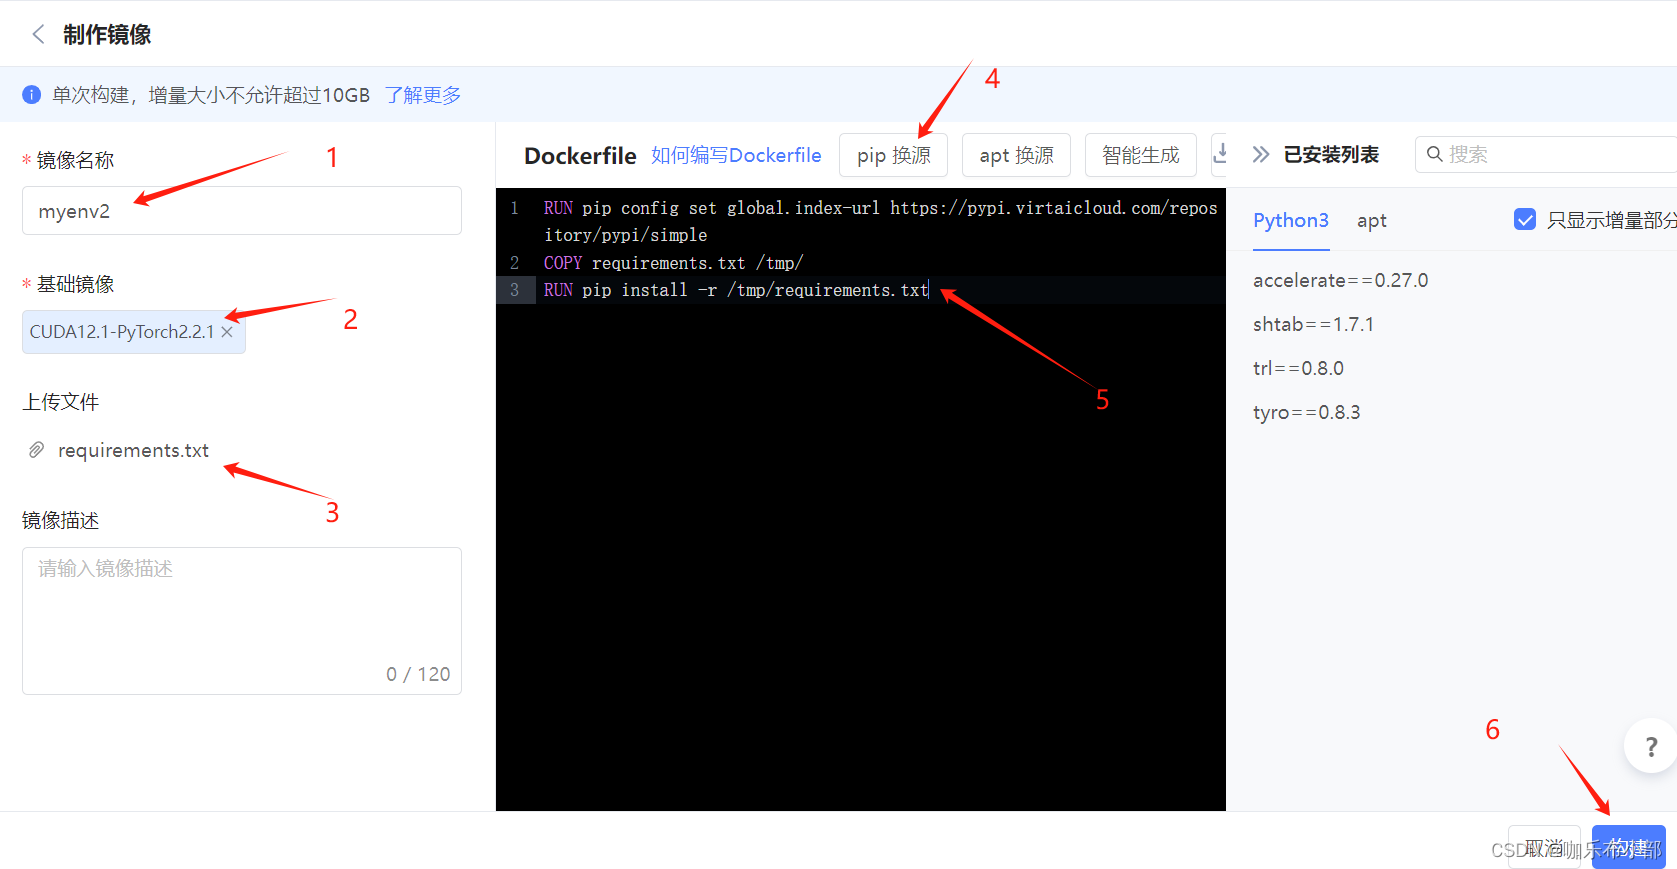Click the COPY requirements.txt /tmp/ line
This screenshot has height=869, width=1677.
[x=673, y=263]
